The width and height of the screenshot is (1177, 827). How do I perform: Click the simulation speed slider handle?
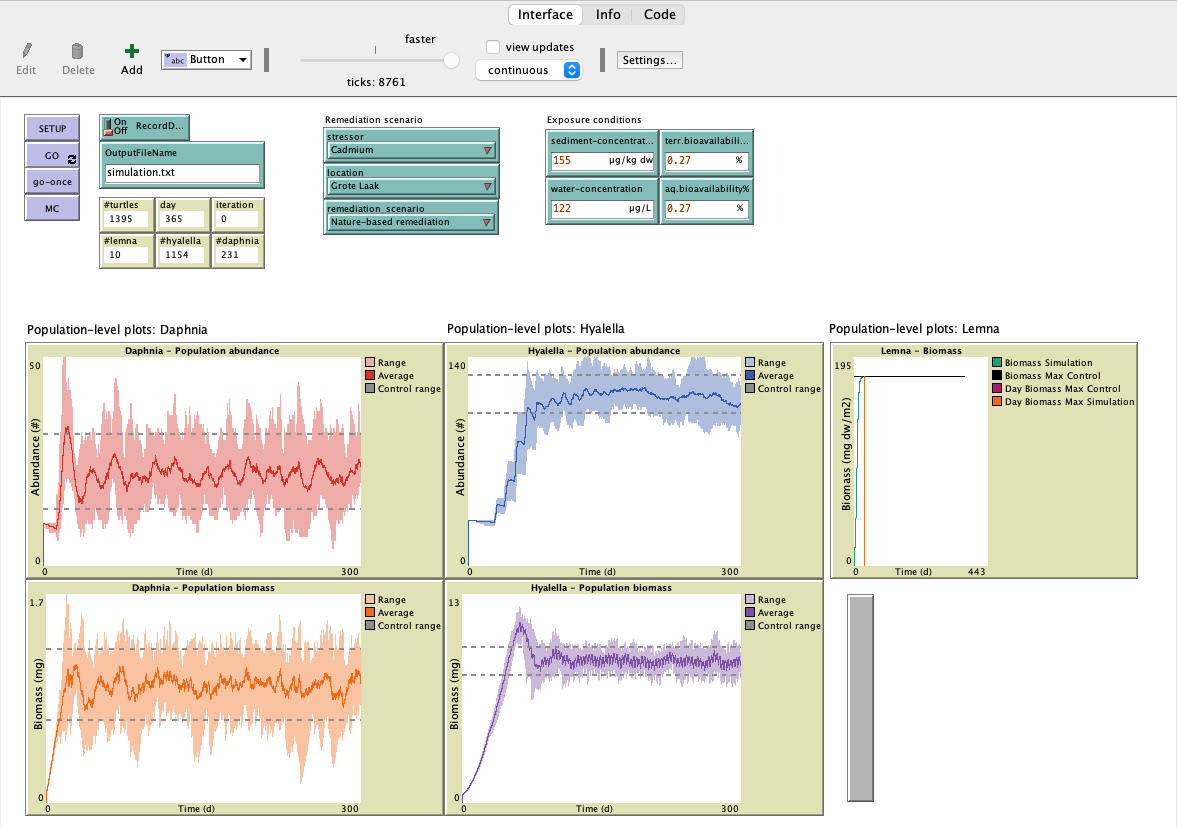[451, 60]
